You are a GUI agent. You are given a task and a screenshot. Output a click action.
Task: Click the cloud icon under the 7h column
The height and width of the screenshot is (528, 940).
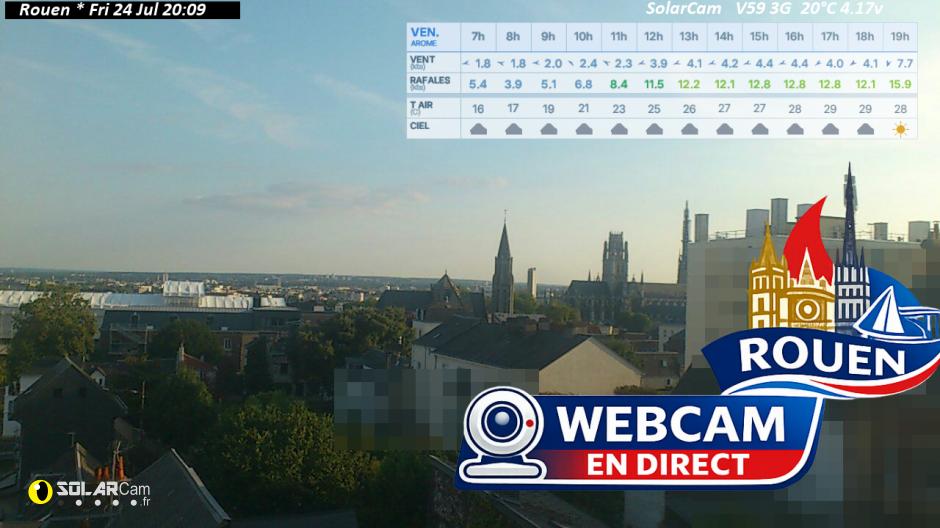pyautogui.click(x=478, y=129)
